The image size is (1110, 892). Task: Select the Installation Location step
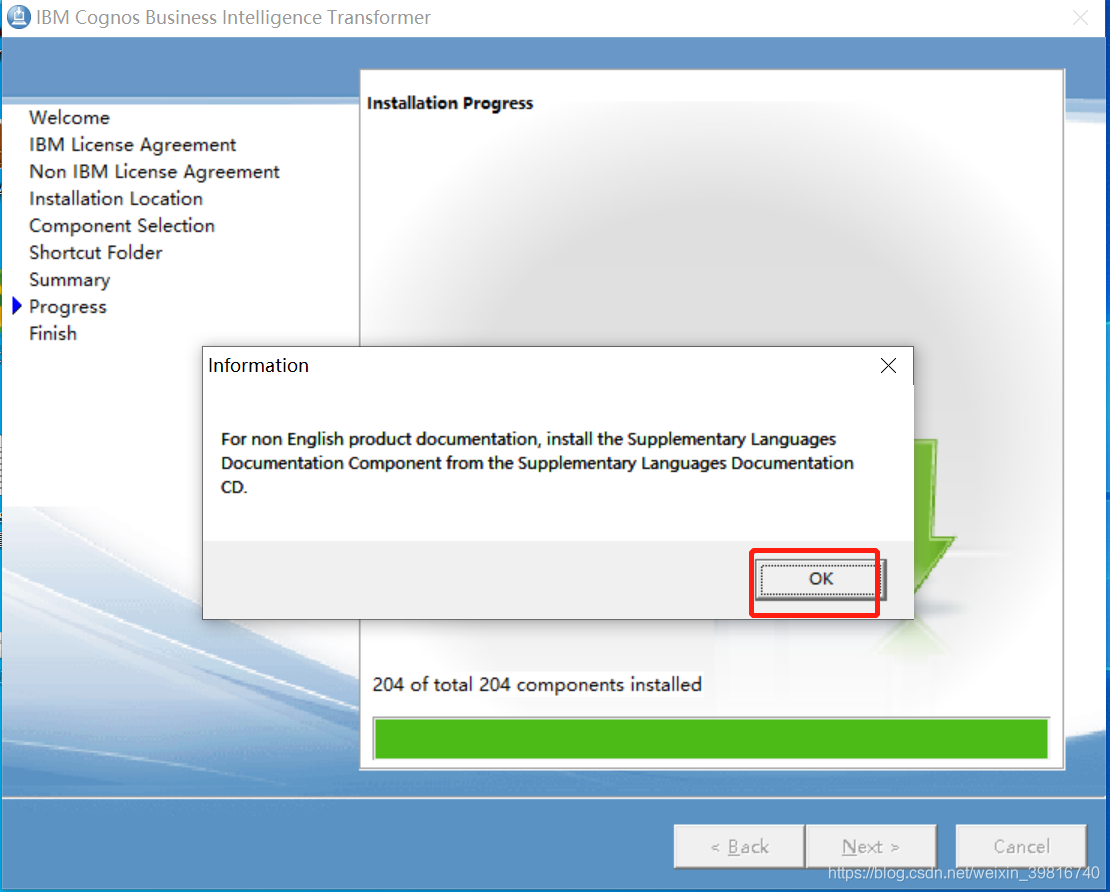pos(116,198)
